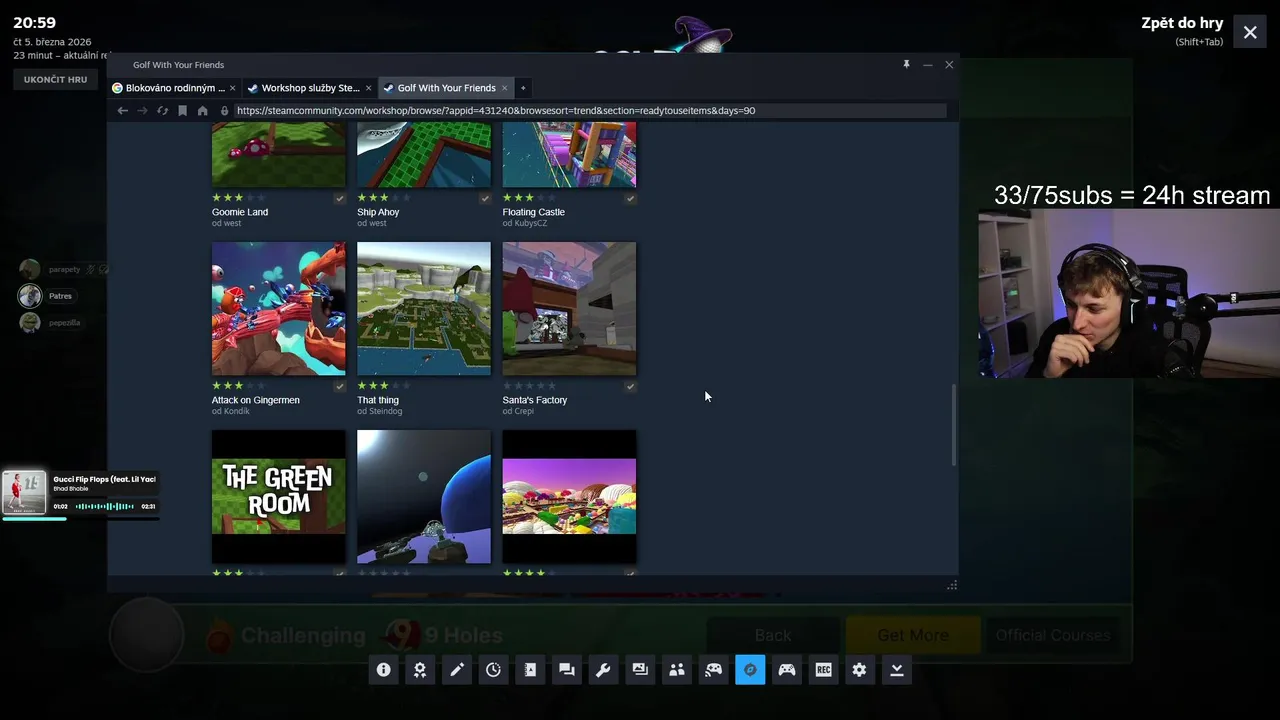Open 'The Green Room' thumbnail
Viewport: 1280px width, 720px height.
[x=279, y=497]
